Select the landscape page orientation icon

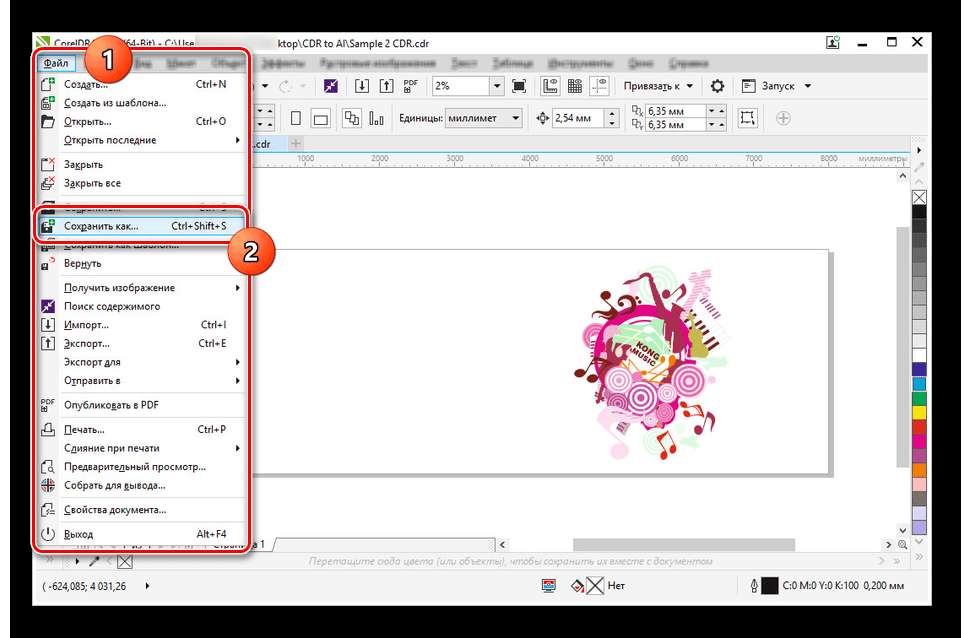(321, 118)
